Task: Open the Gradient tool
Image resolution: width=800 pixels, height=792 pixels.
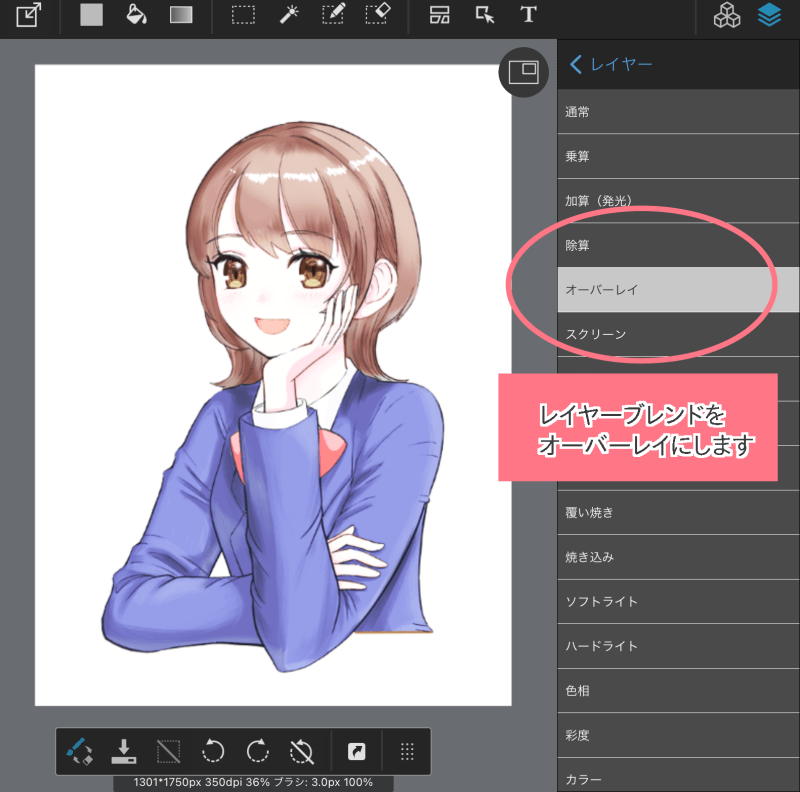Action: pos(183,16)
